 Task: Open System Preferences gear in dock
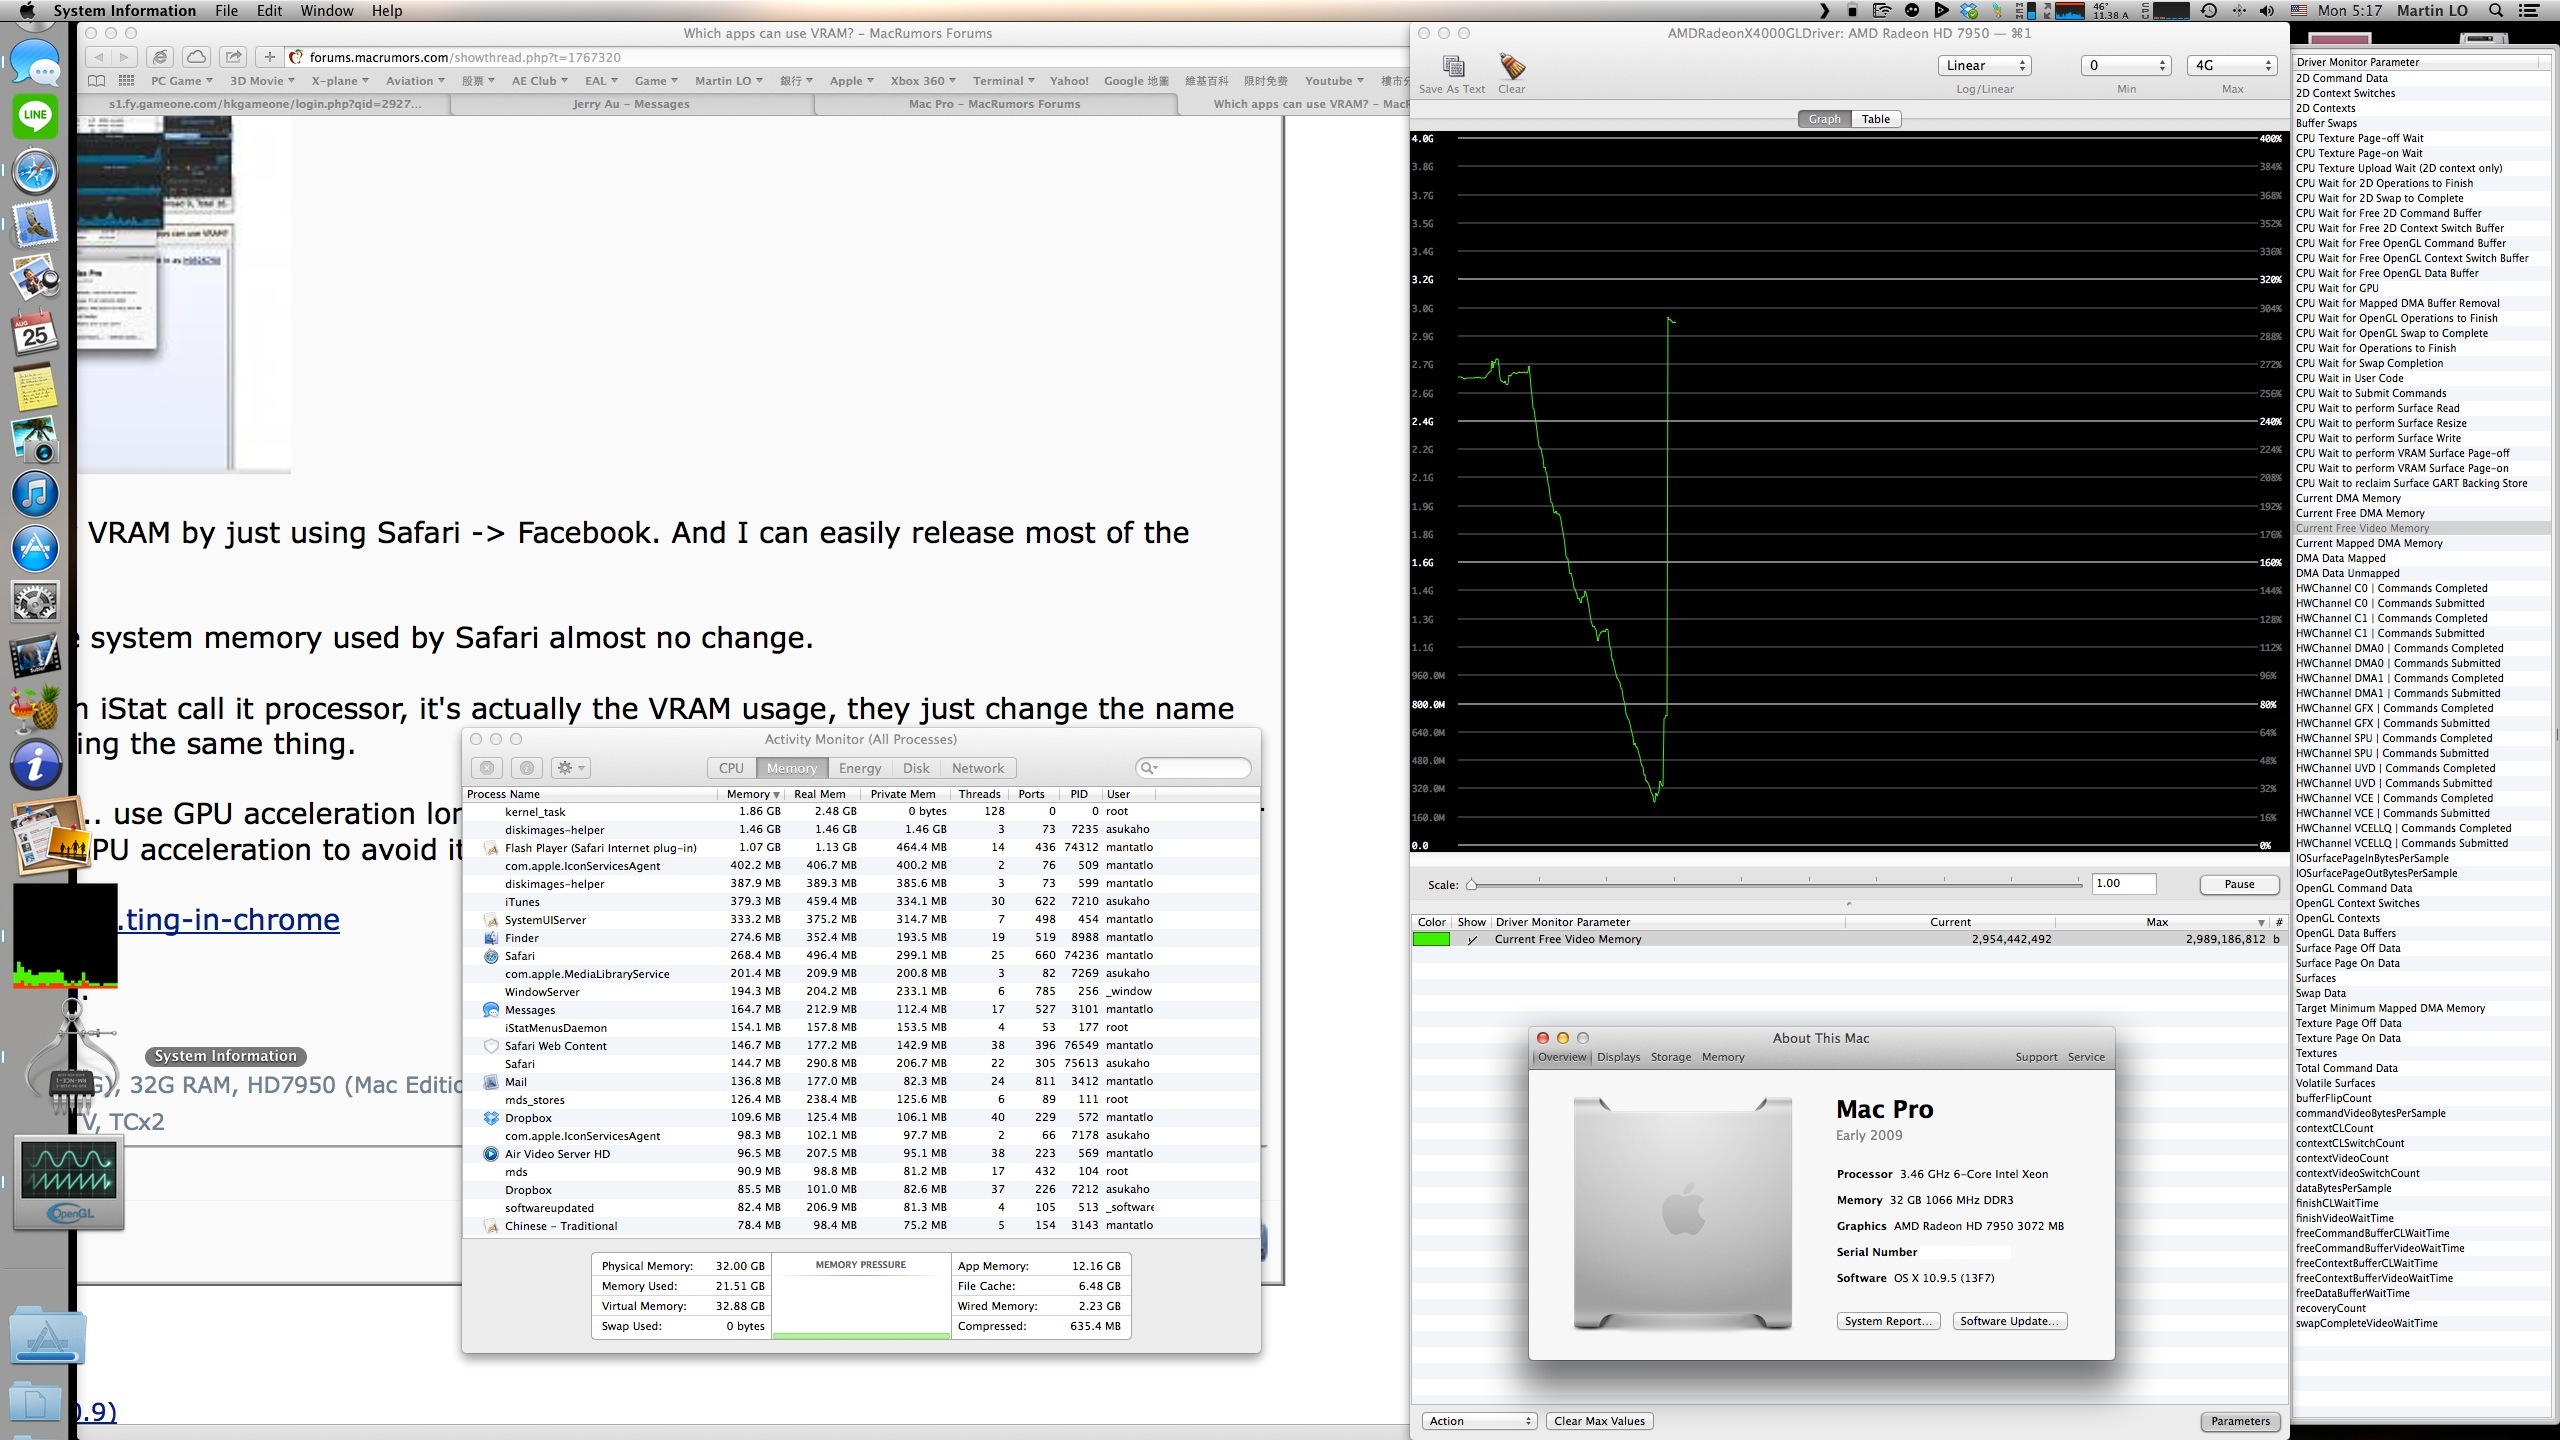(36, 602)
